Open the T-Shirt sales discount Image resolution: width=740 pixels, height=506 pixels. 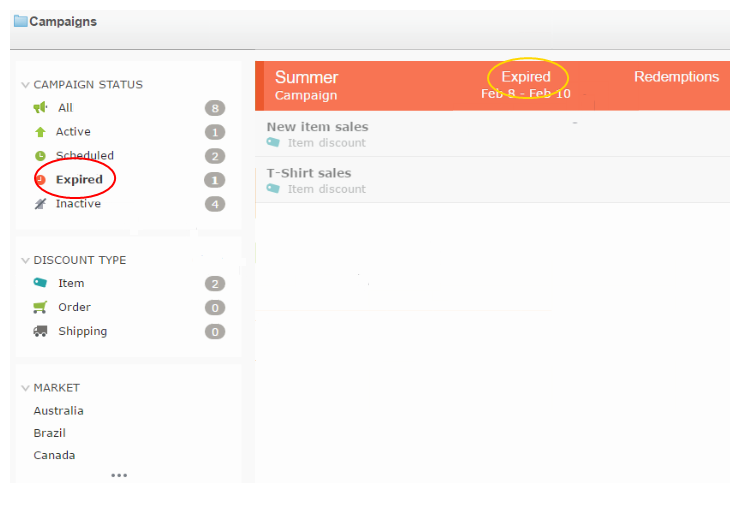point(309,173)
